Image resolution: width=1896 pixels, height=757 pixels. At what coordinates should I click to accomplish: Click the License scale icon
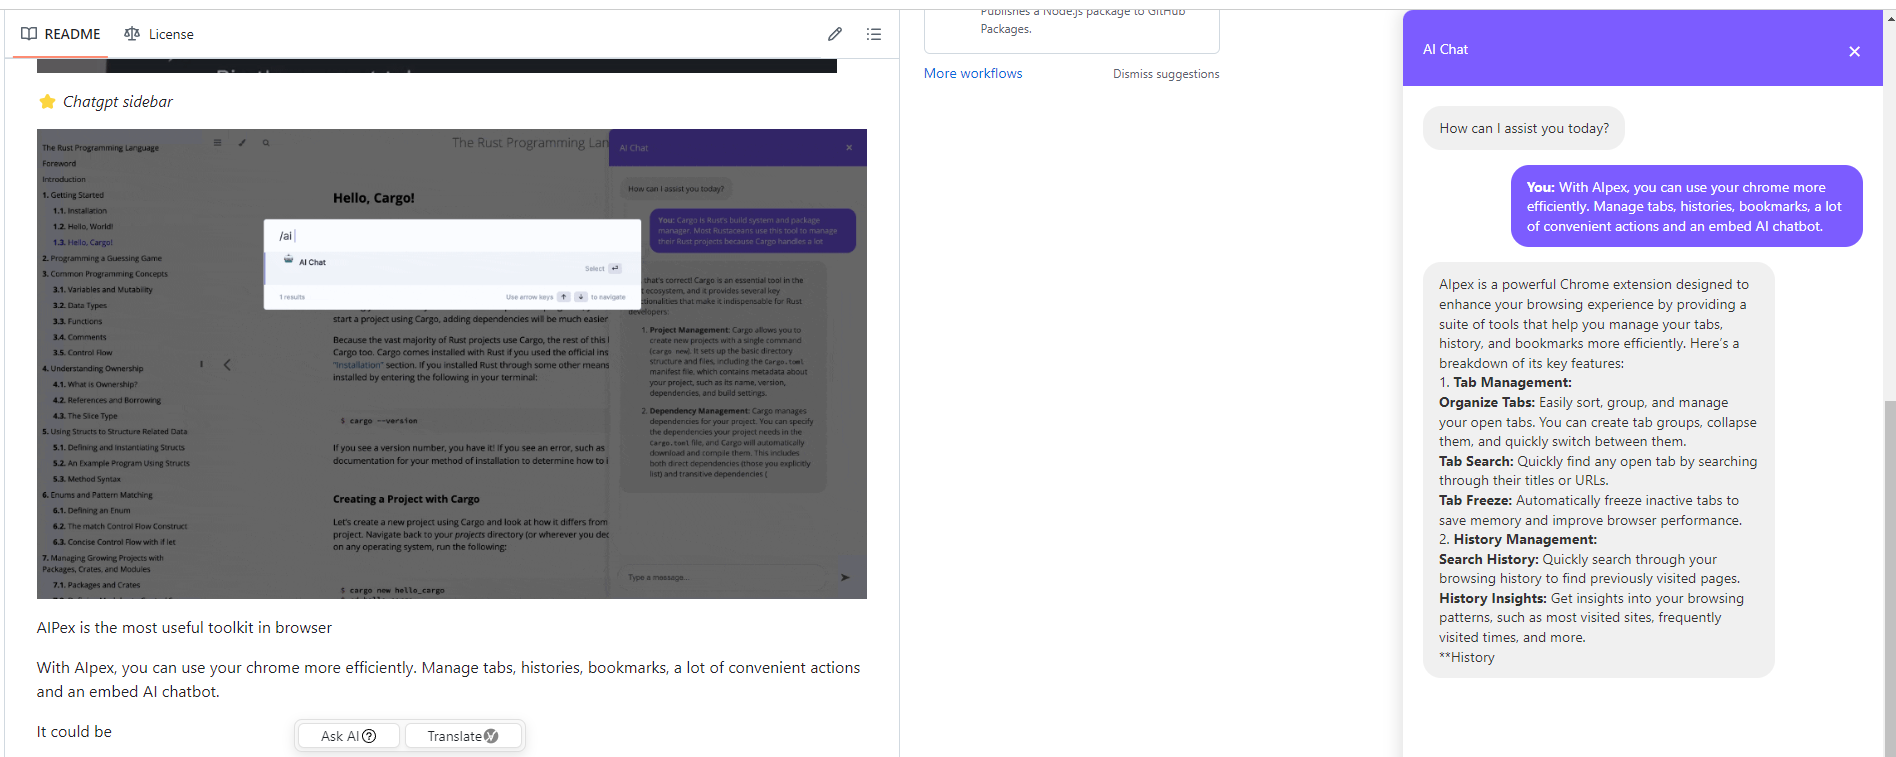point(132,34)
